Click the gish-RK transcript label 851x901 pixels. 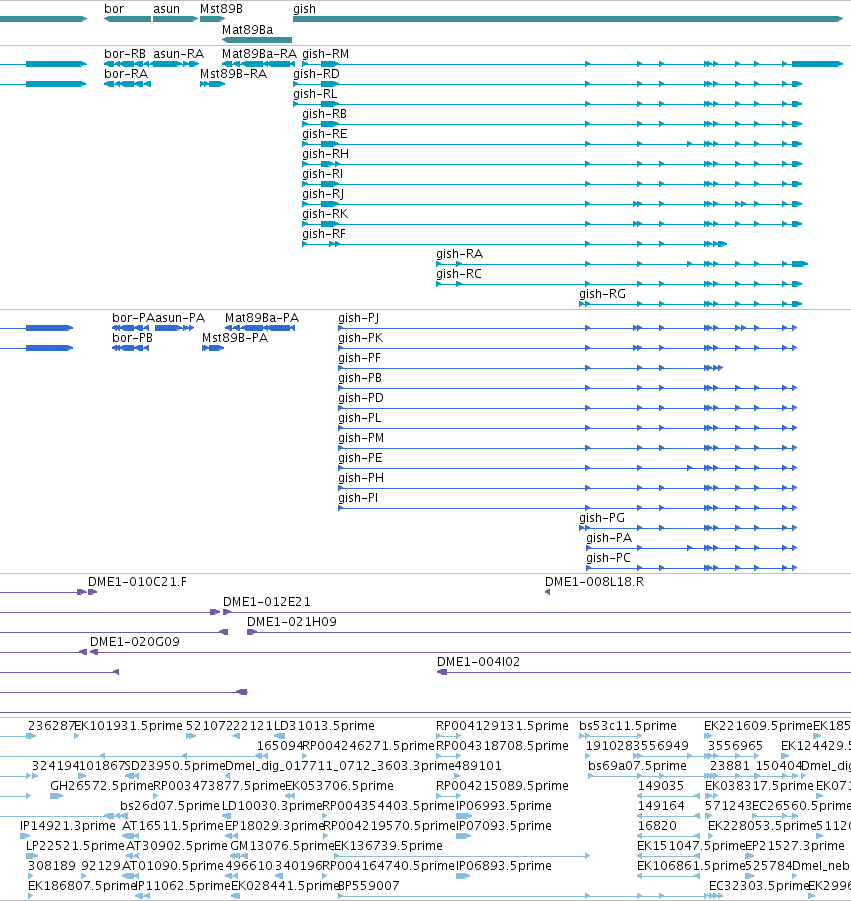click(x=325, y=214)
